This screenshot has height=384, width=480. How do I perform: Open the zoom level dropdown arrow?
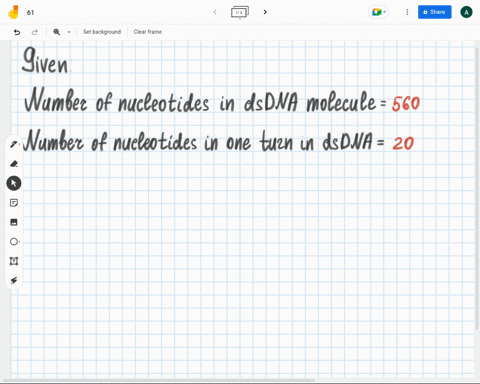click(x=69, y=32)
